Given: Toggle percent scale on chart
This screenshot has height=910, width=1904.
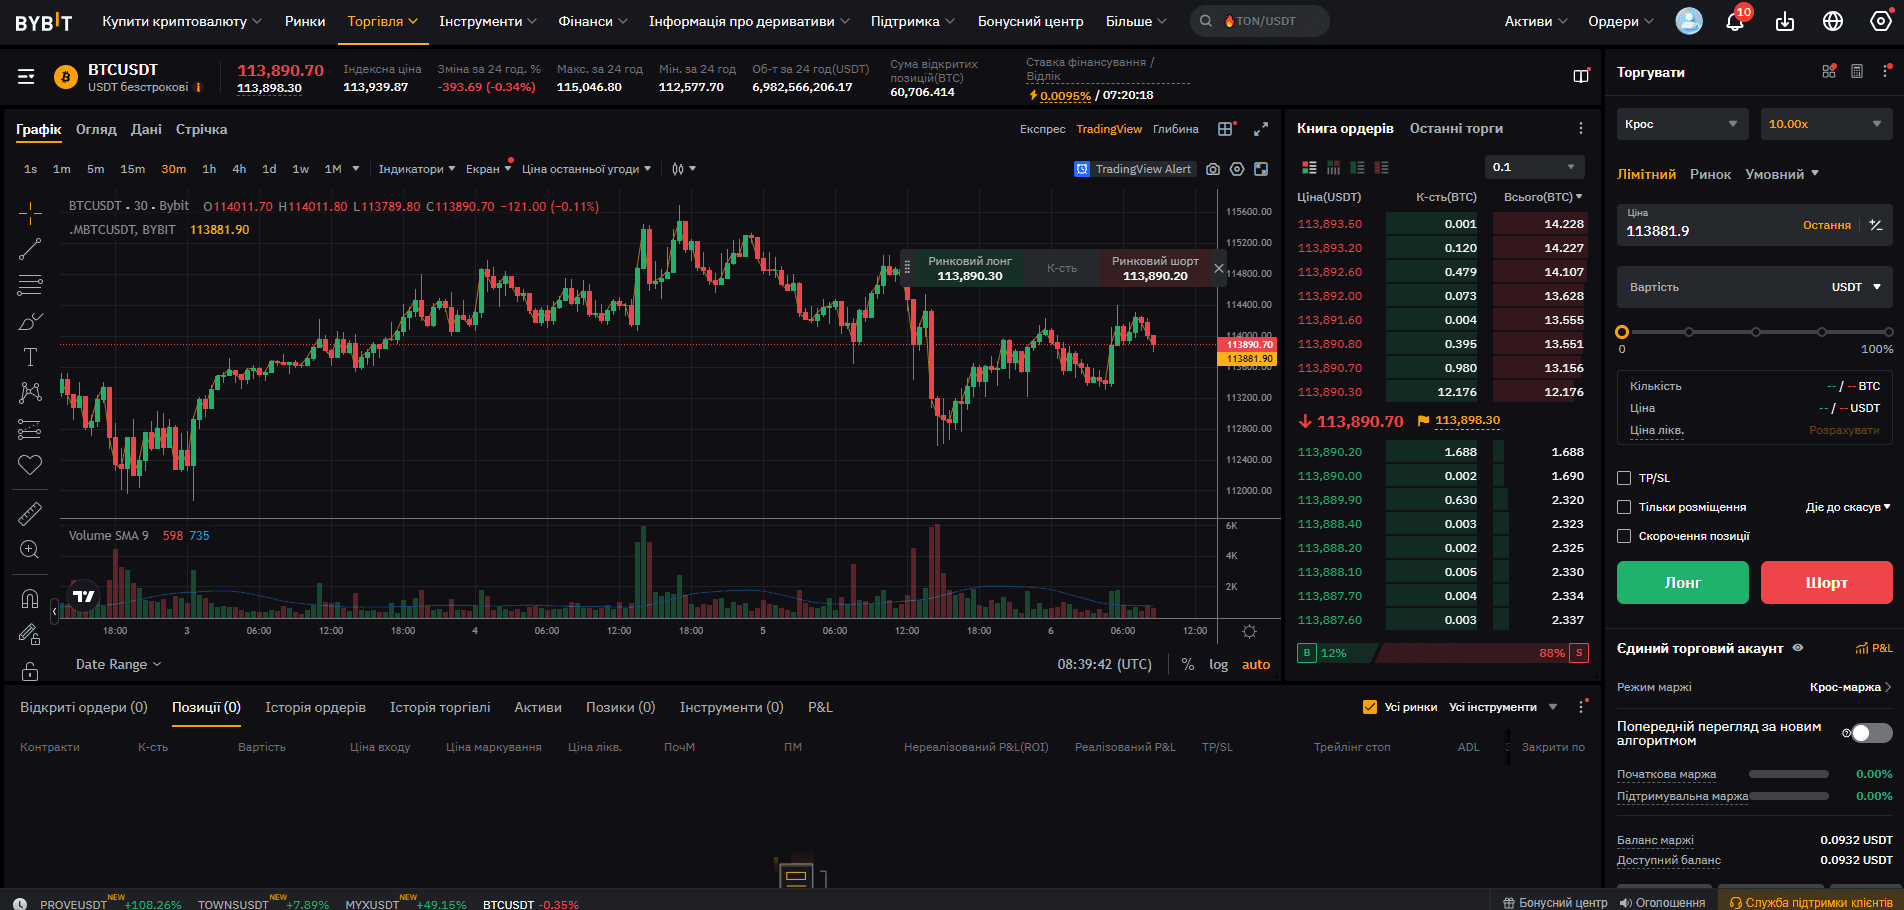Looking at the screenshot, I should 1188,664.
